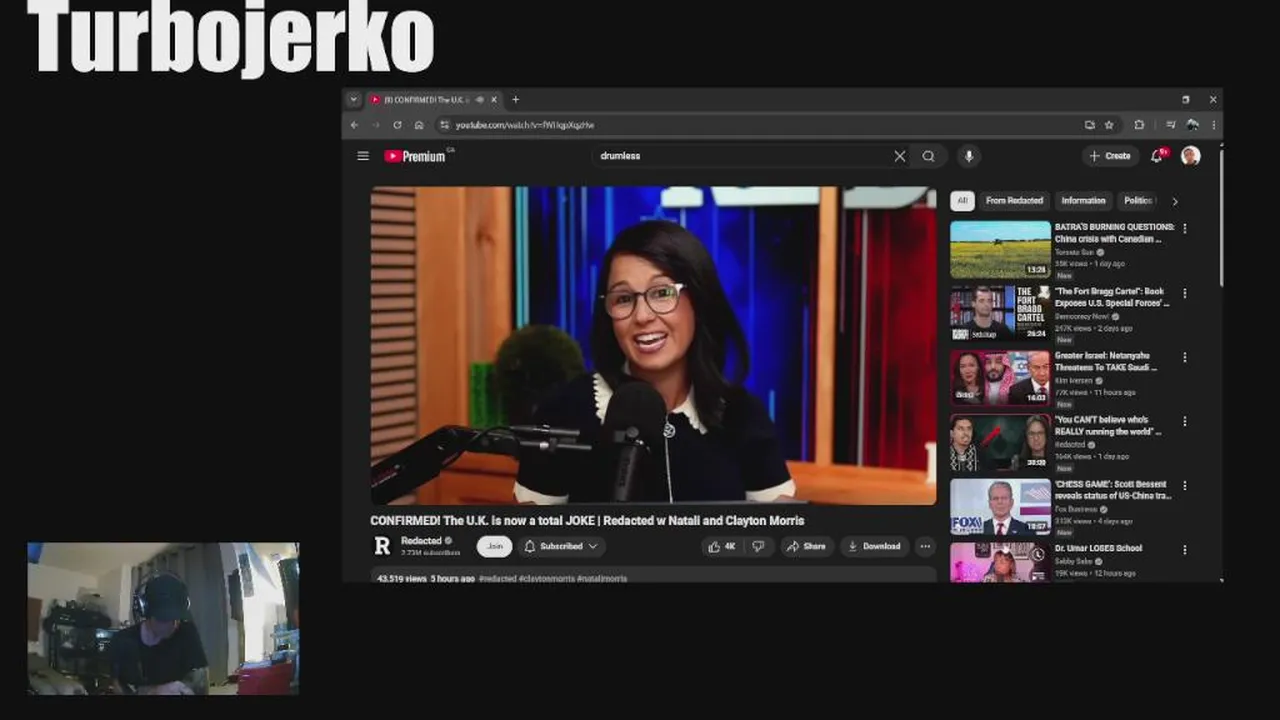The width and height of the screenshot is (1280, 720).
Task: Open options menu for Dr. Umar video
Action: [1185, 549]
